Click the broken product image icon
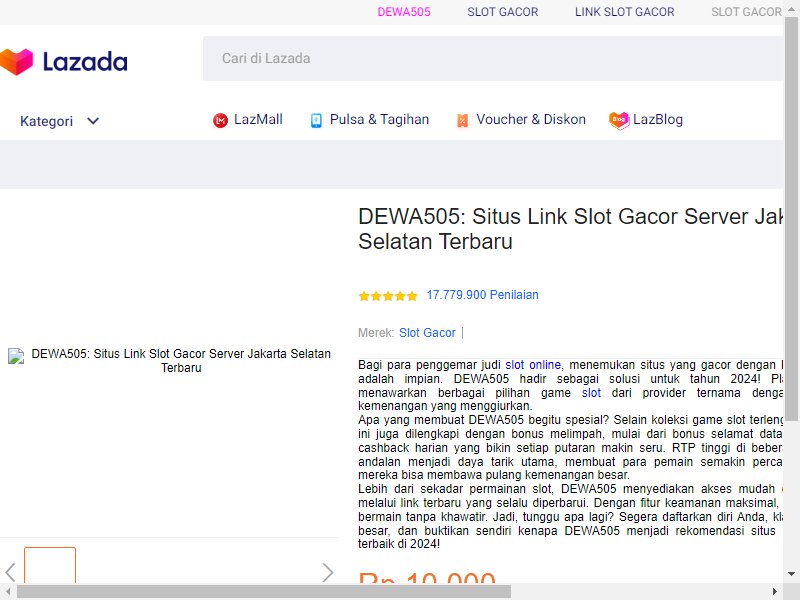The height and width of the screenshot is (600, 800). 16,356
